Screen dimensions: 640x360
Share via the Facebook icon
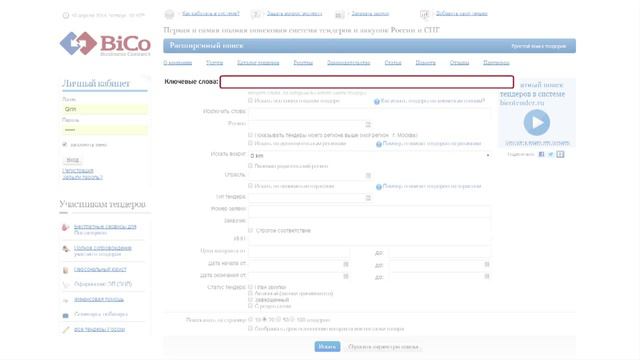tap(541, 154)
